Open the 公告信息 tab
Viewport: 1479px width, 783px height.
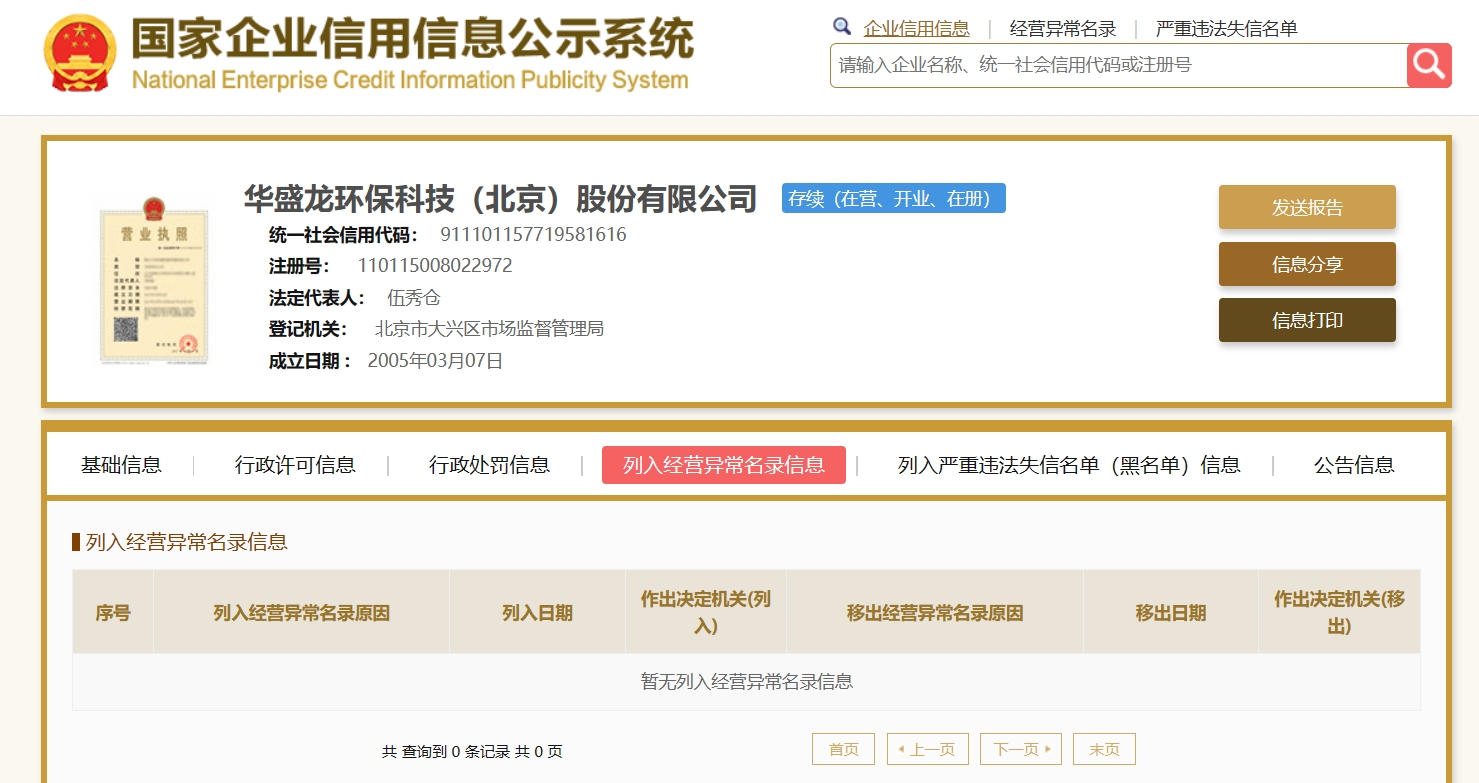pyautogui.click(x=1354, y=465)
